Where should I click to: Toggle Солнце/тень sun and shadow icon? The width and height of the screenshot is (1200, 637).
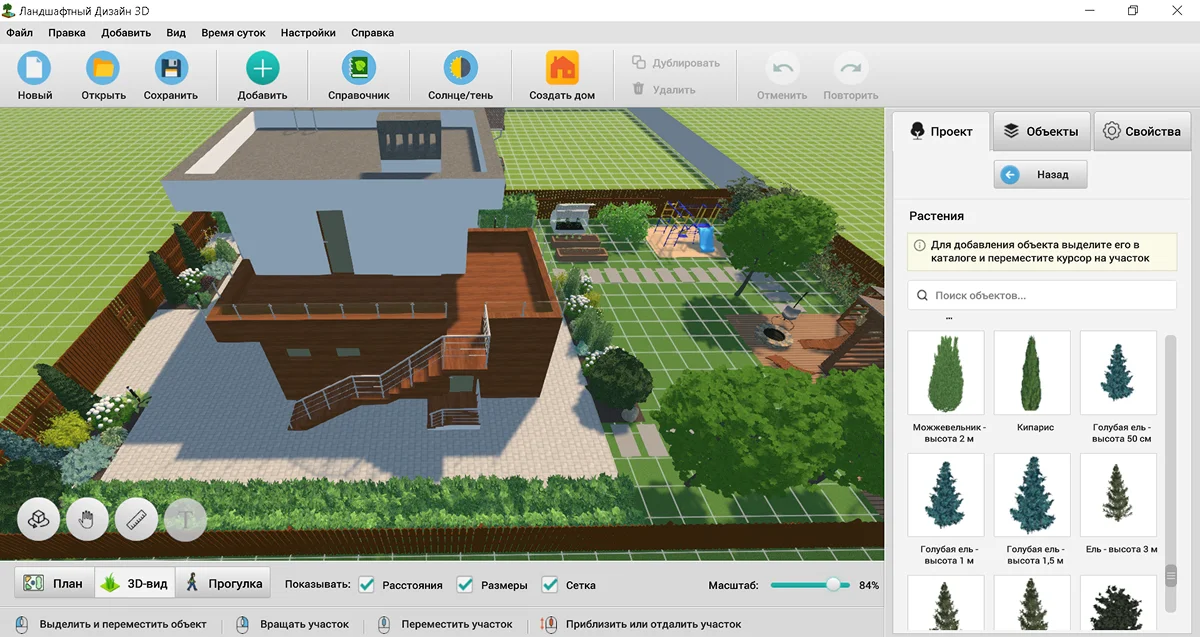460,69
